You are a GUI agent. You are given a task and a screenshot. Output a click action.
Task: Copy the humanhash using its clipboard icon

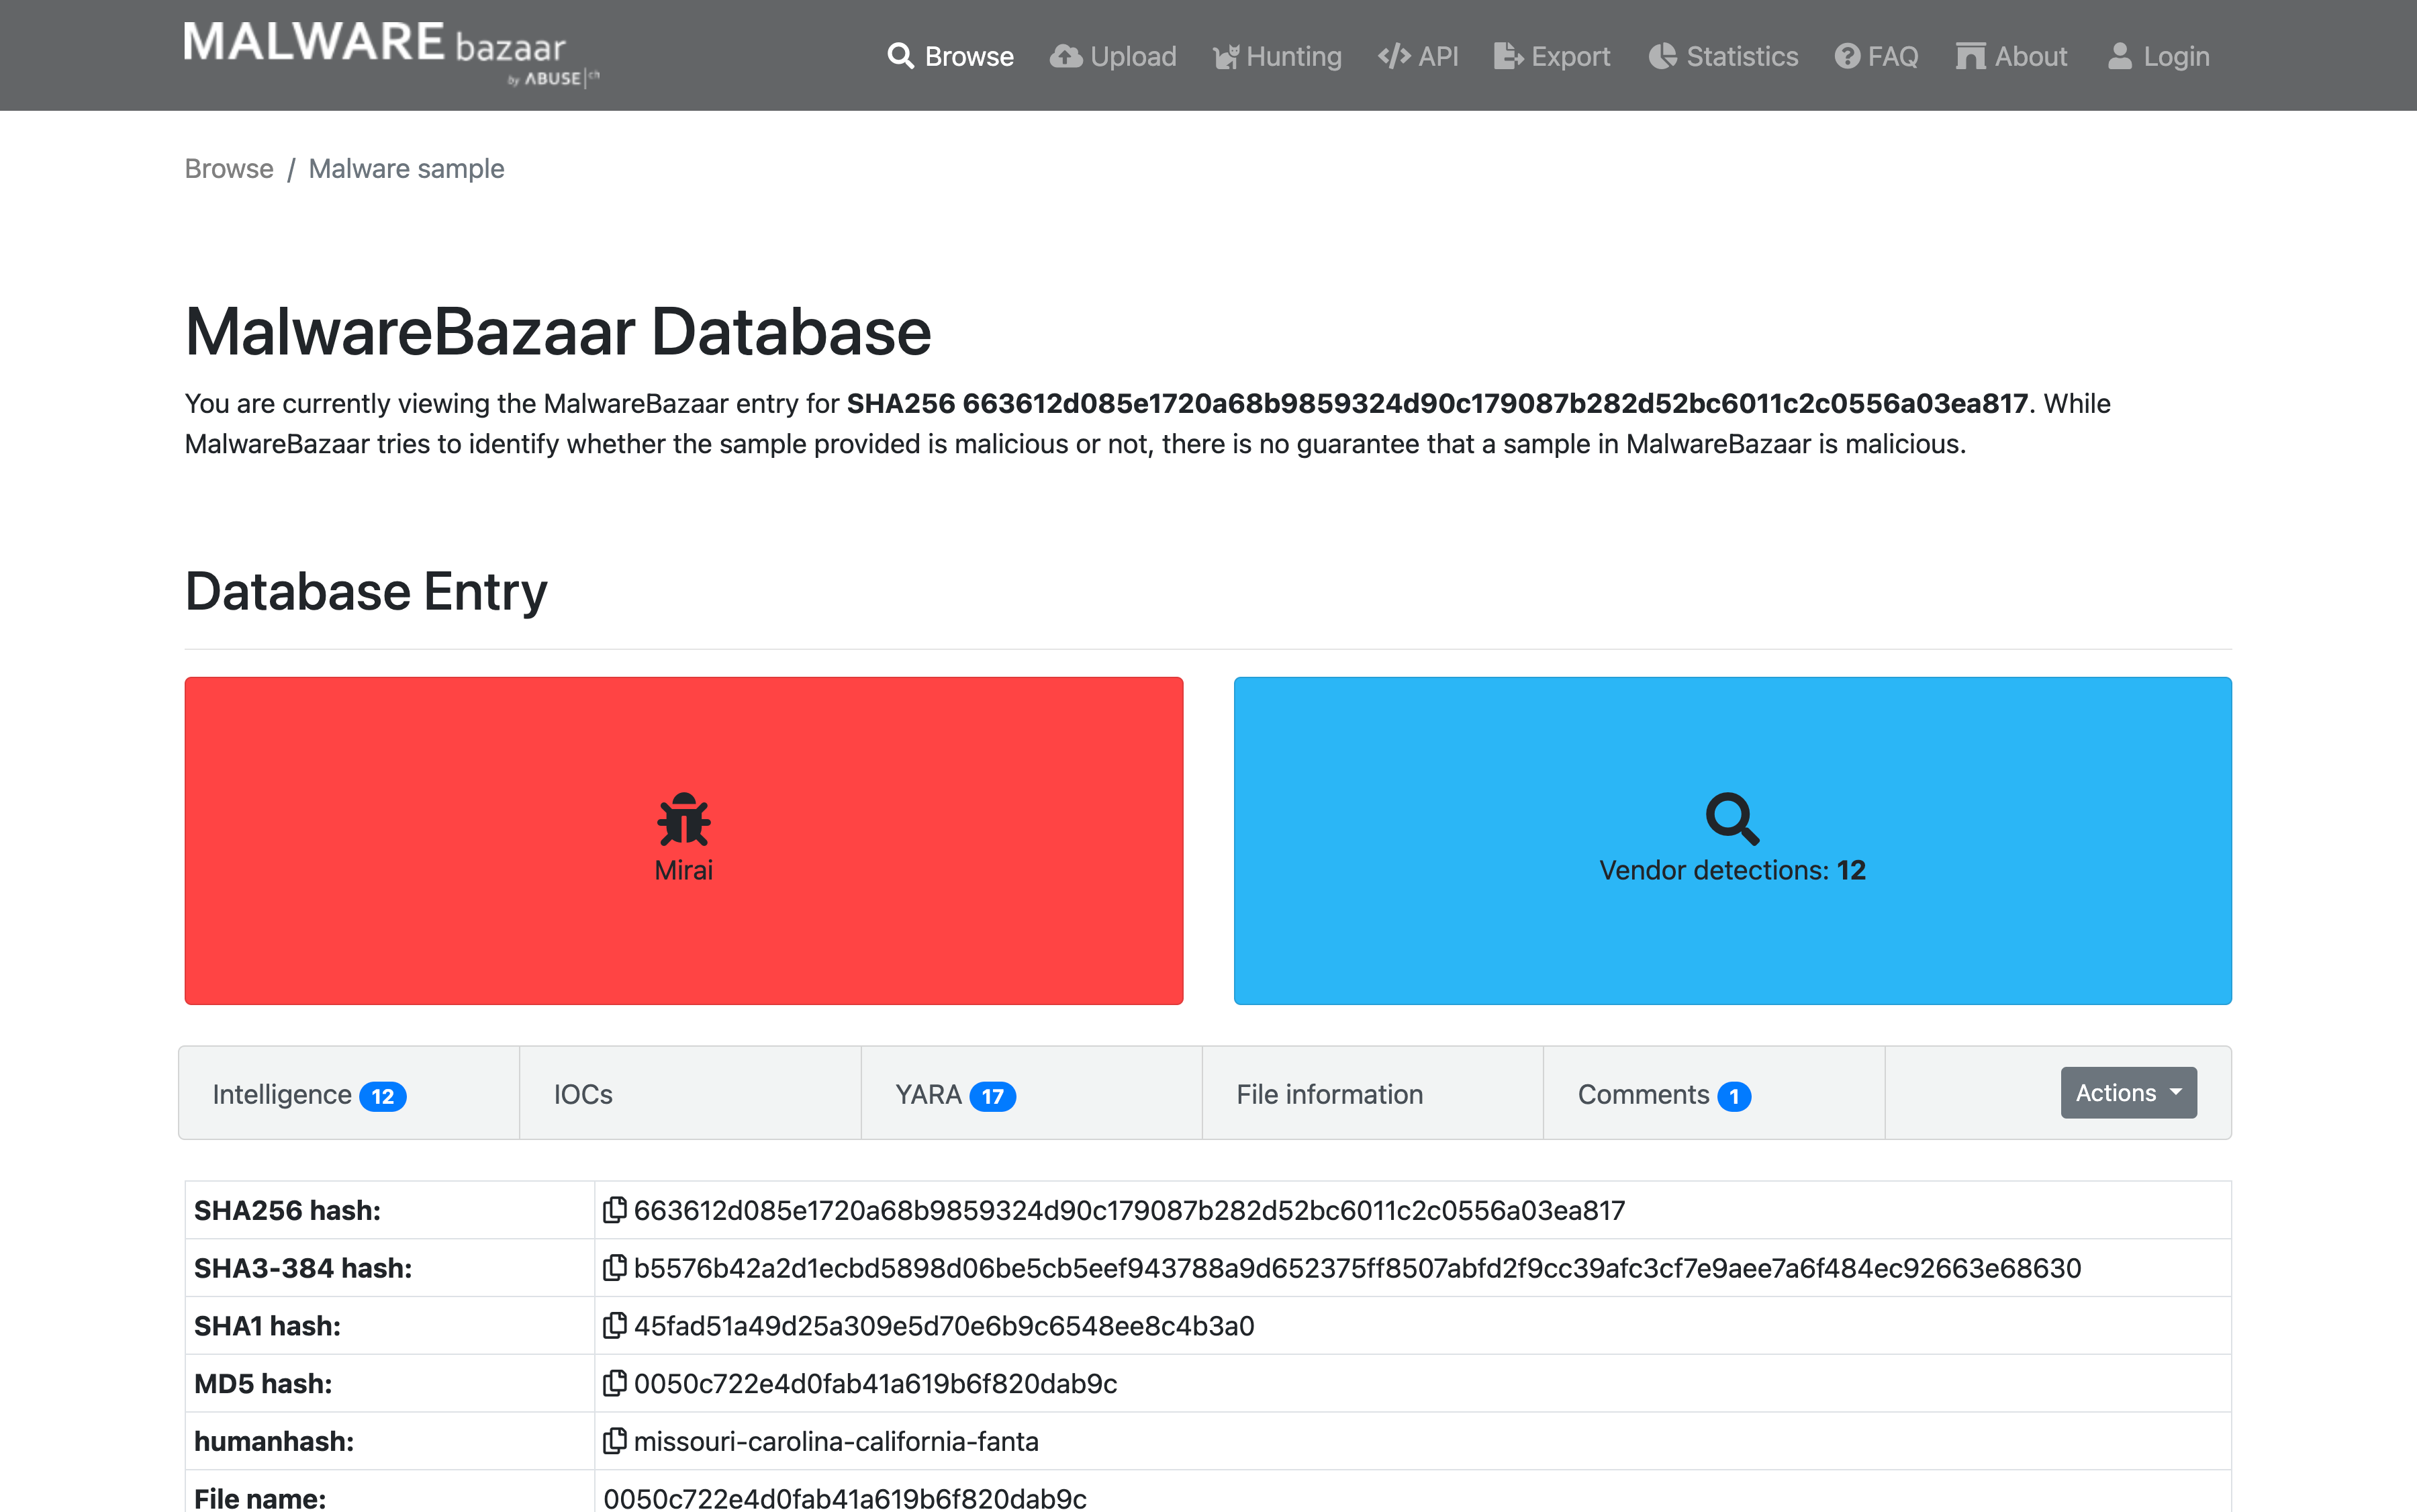[616, 1441]
